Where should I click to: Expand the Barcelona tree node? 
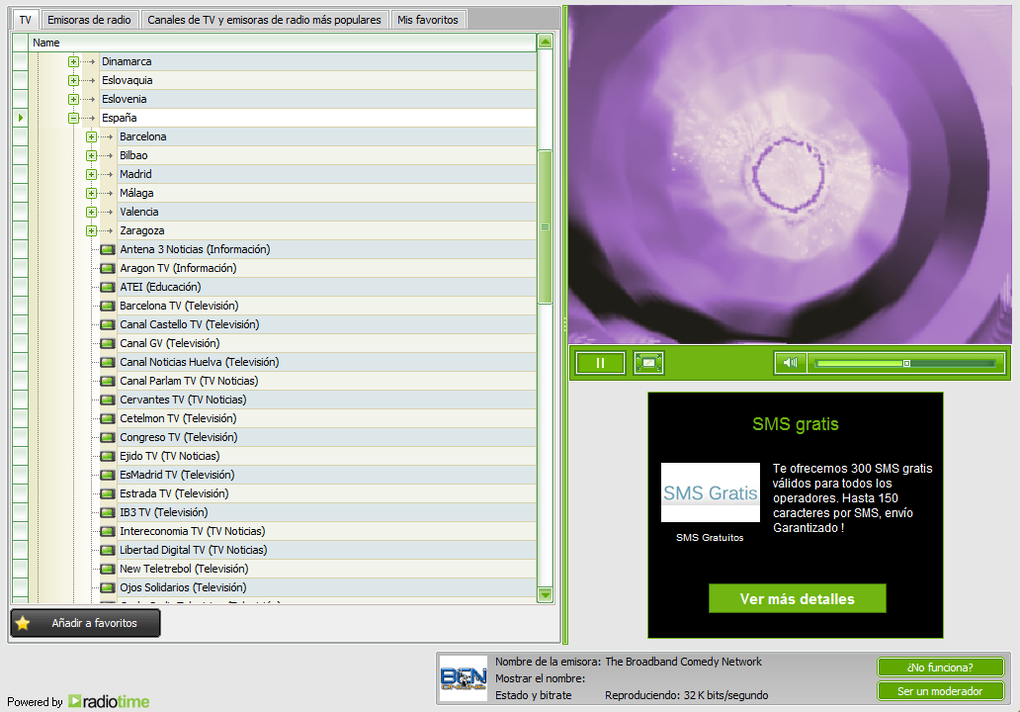pos(91,137)
